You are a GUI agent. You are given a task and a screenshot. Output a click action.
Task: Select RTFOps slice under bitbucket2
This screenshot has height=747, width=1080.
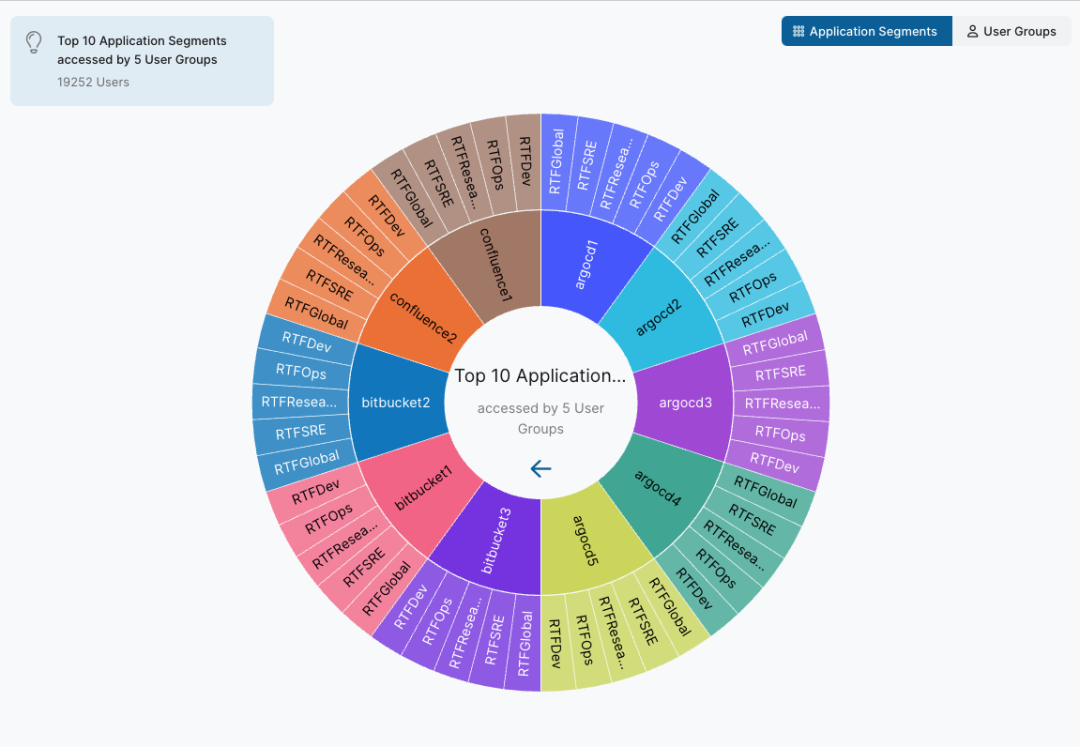tap(301, 372)
